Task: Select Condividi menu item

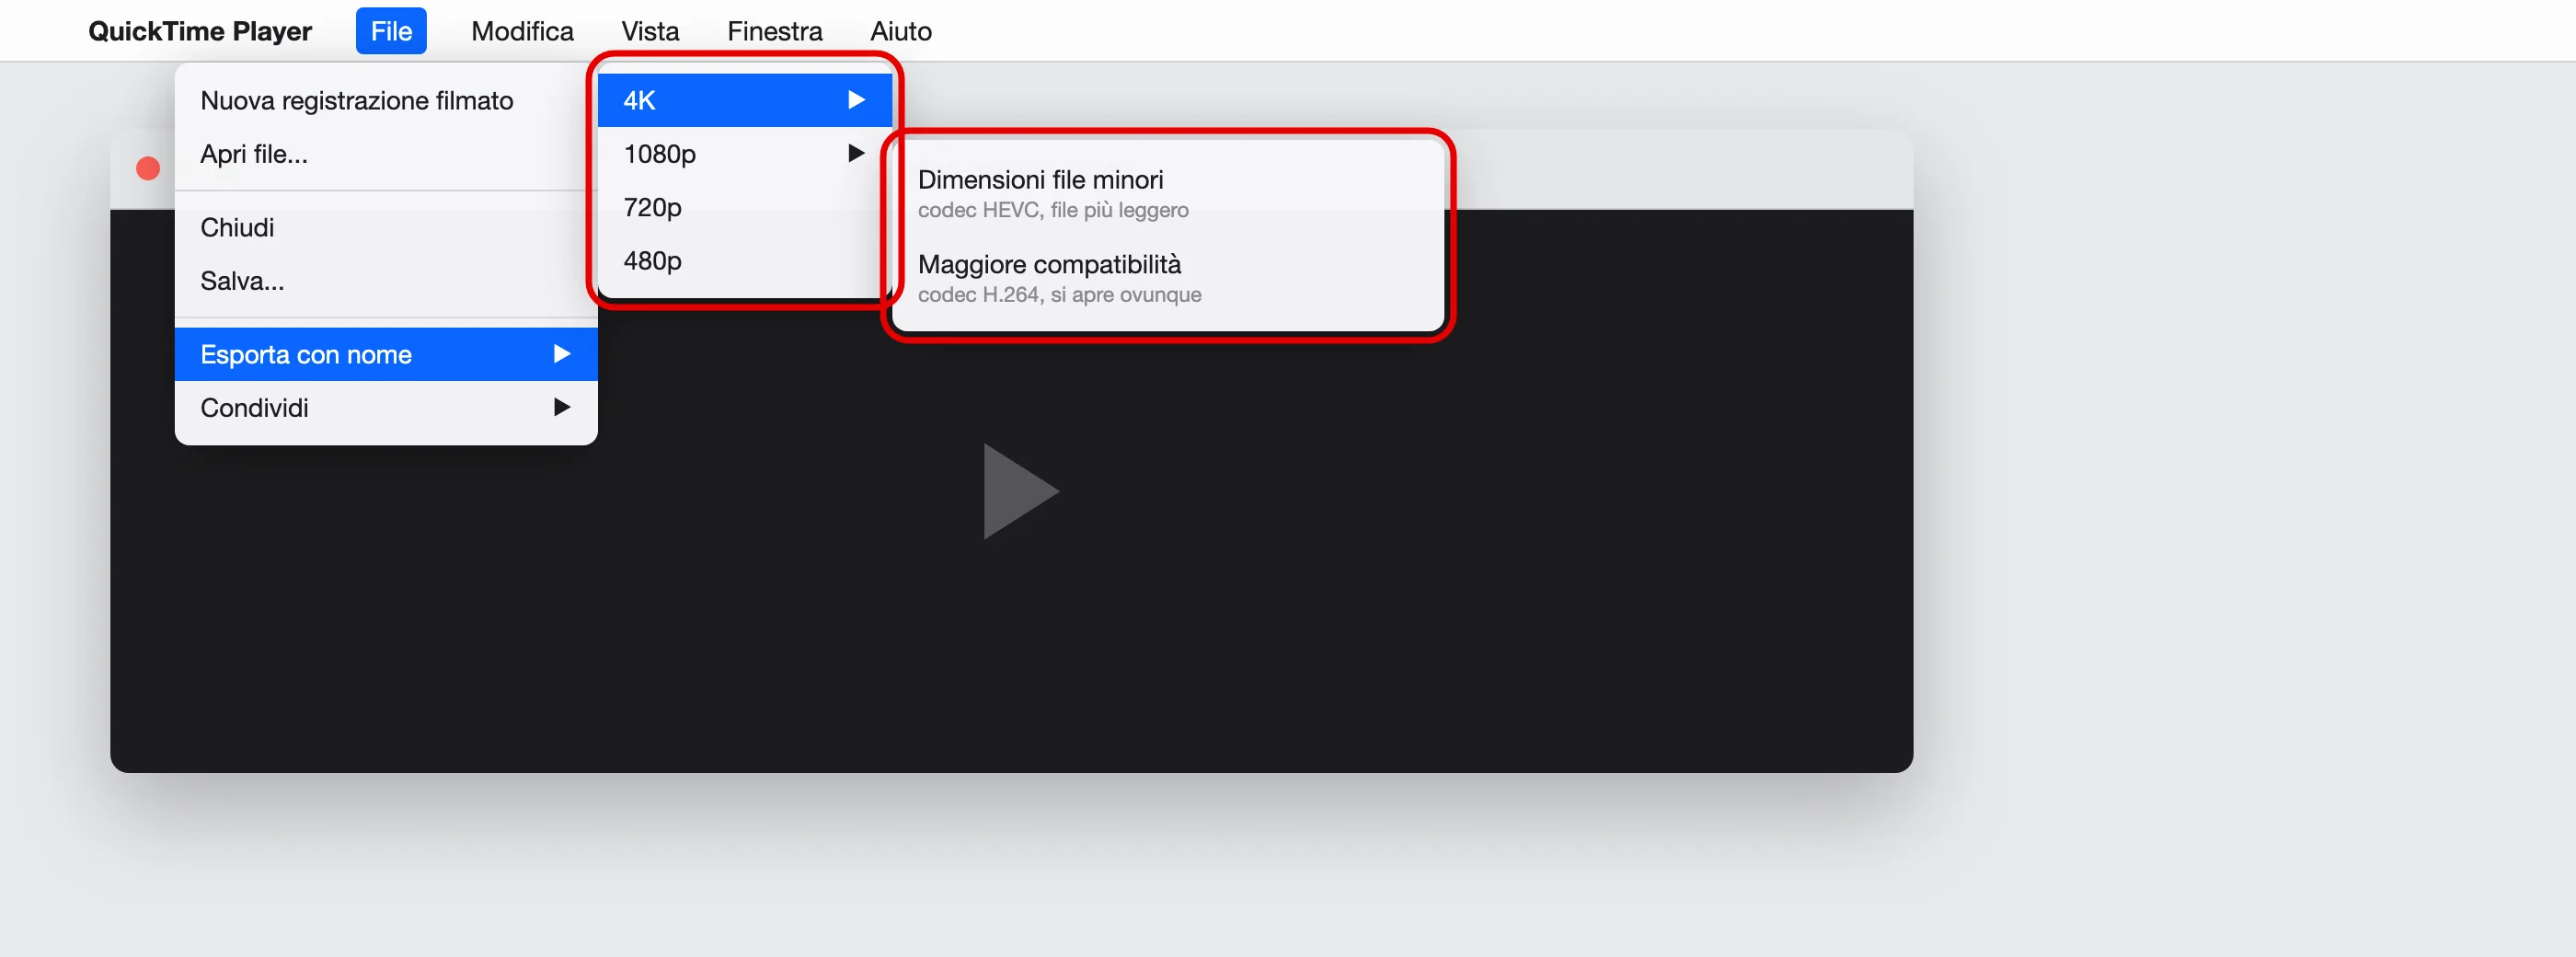Action: click(386, 408)
